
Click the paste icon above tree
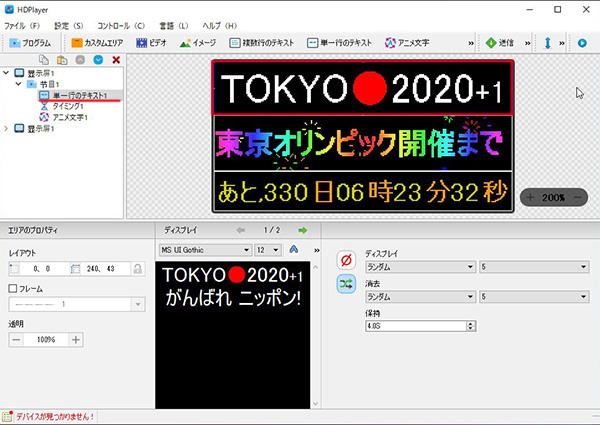62,60
